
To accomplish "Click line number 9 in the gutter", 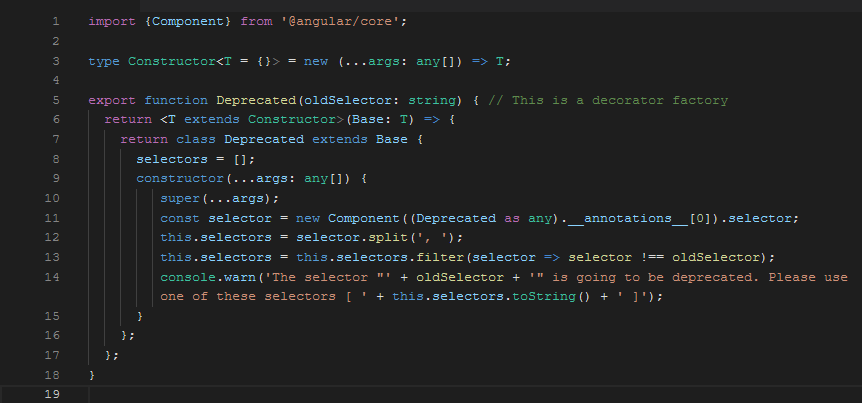I will (56, 178).
